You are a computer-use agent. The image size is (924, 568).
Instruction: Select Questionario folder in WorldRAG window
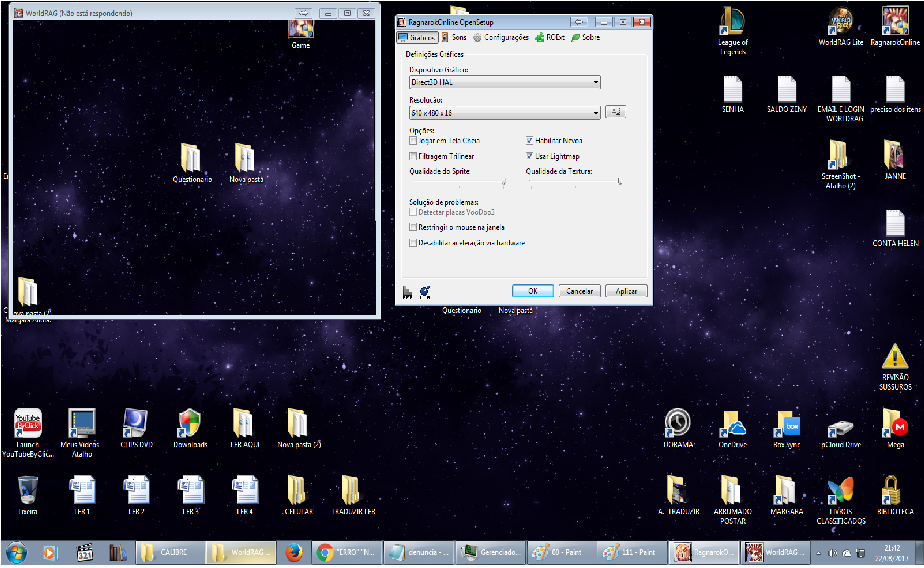click(x=192, y=163)
